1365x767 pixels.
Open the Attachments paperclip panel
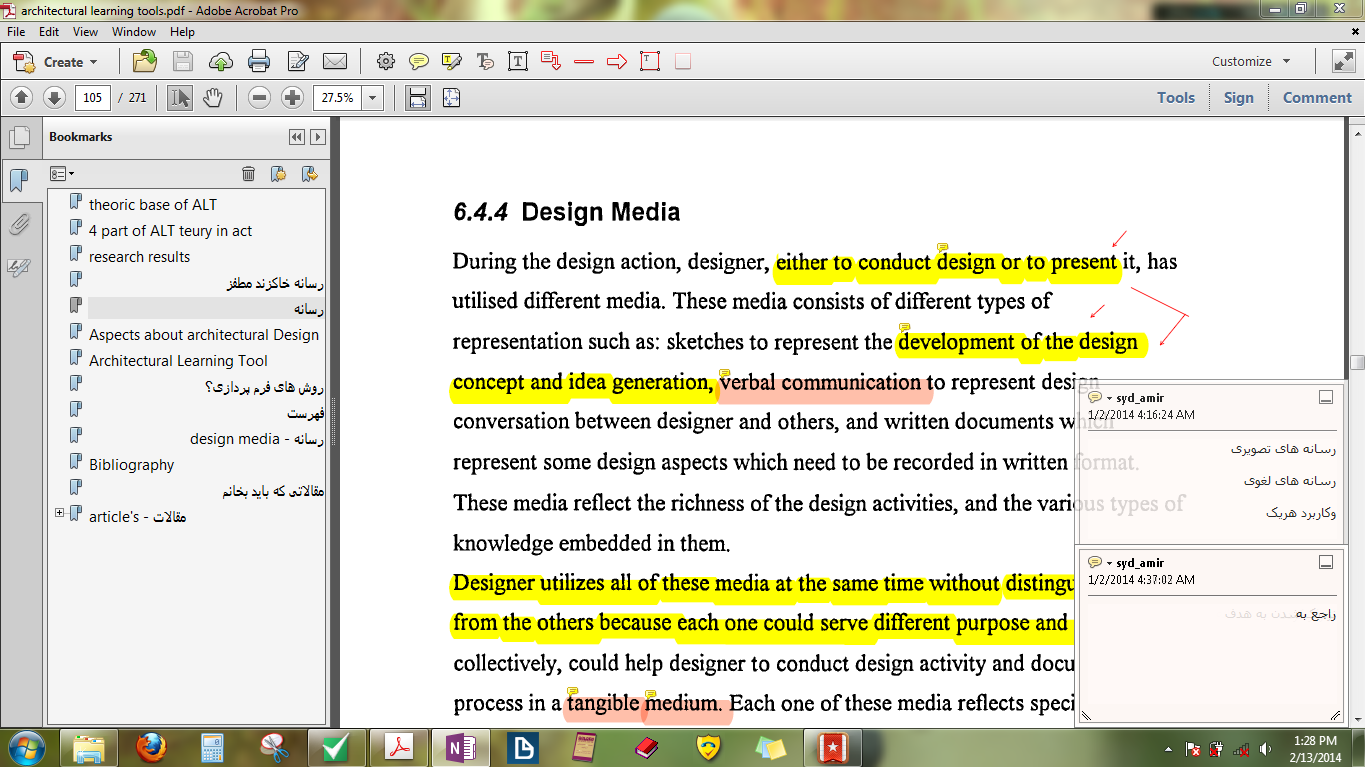tap(19, 224)
